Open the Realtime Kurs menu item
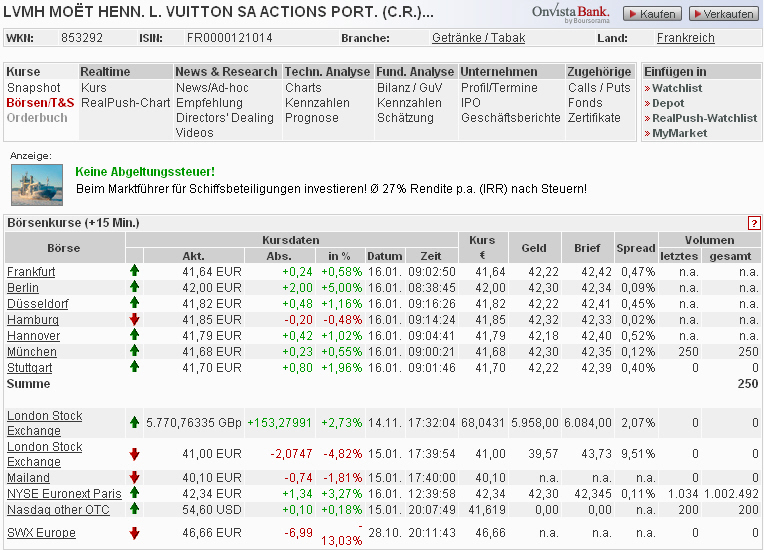The height and width of the screenshot is (550, 764). point(94,88)
